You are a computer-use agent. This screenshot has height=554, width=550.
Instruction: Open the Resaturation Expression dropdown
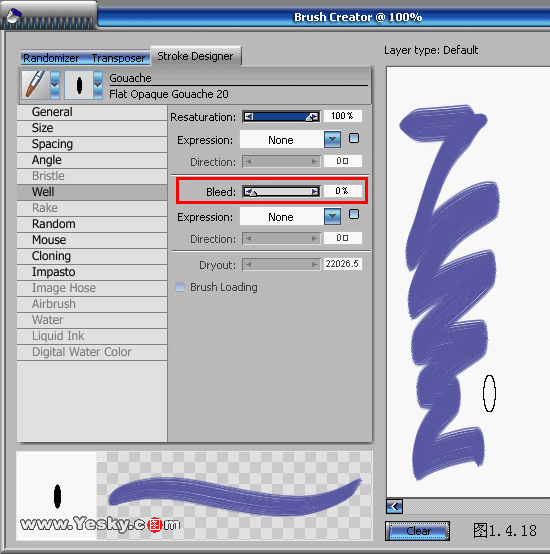click(x=332, y=139)
